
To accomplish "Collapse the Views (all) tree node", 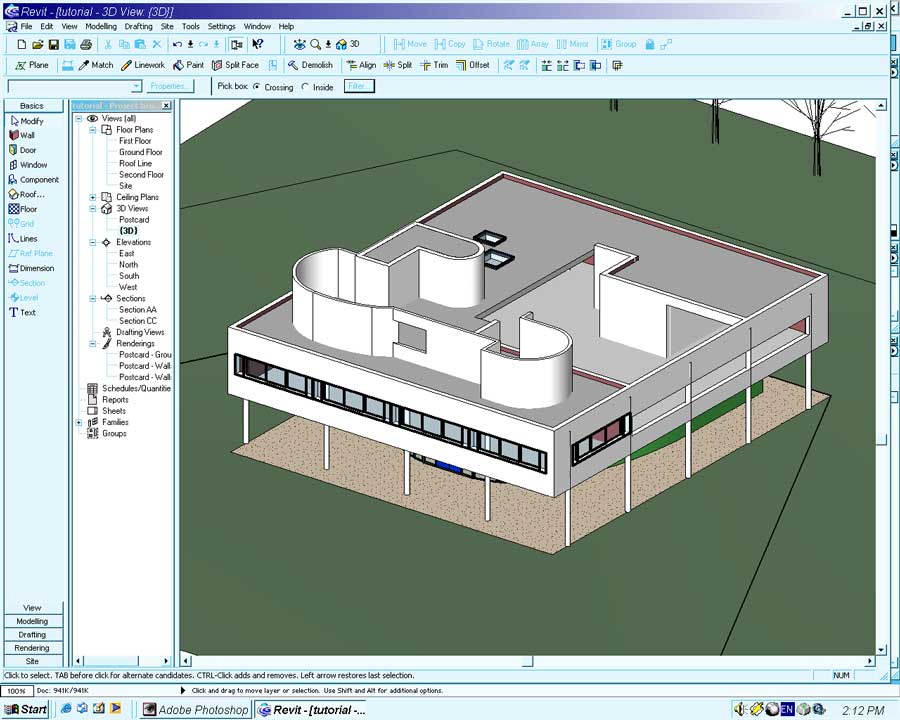I will point(79,119).
